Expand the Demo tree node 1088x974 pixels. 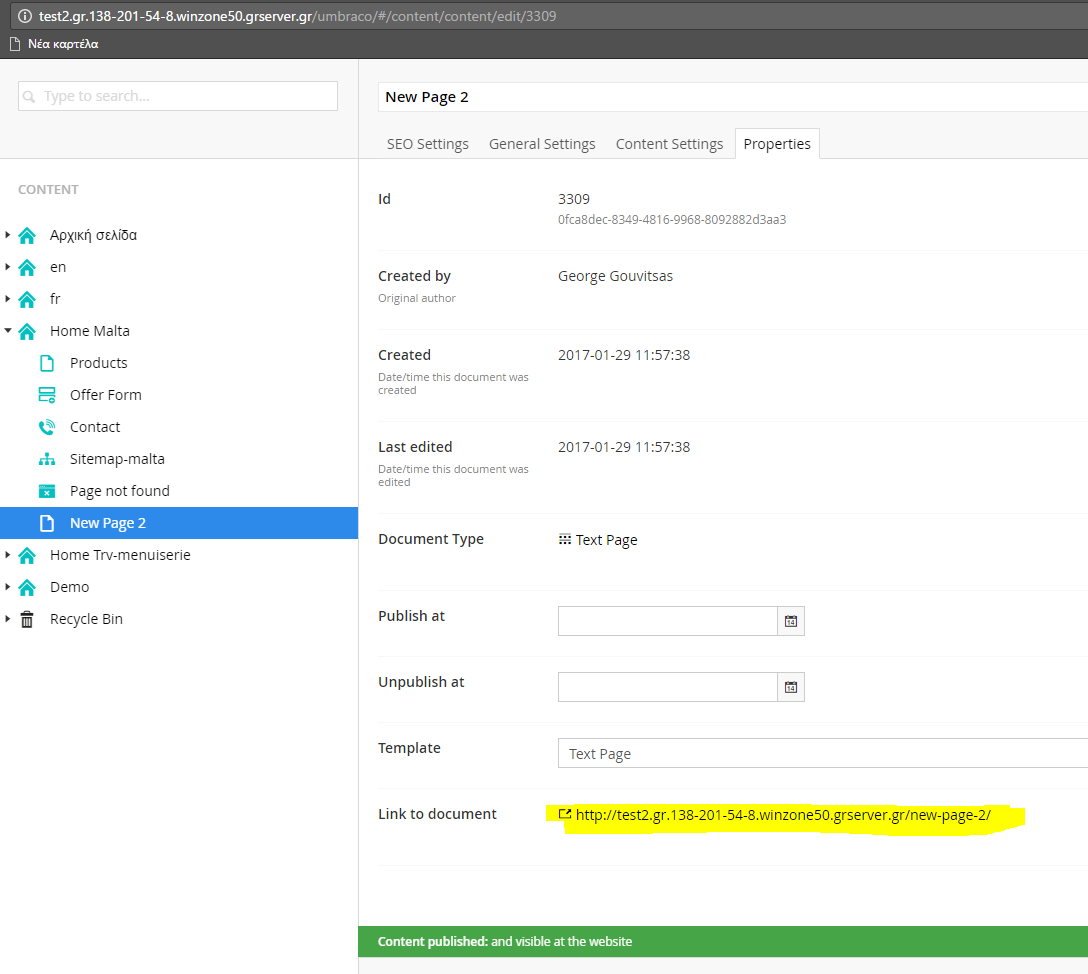click(8, 587)
